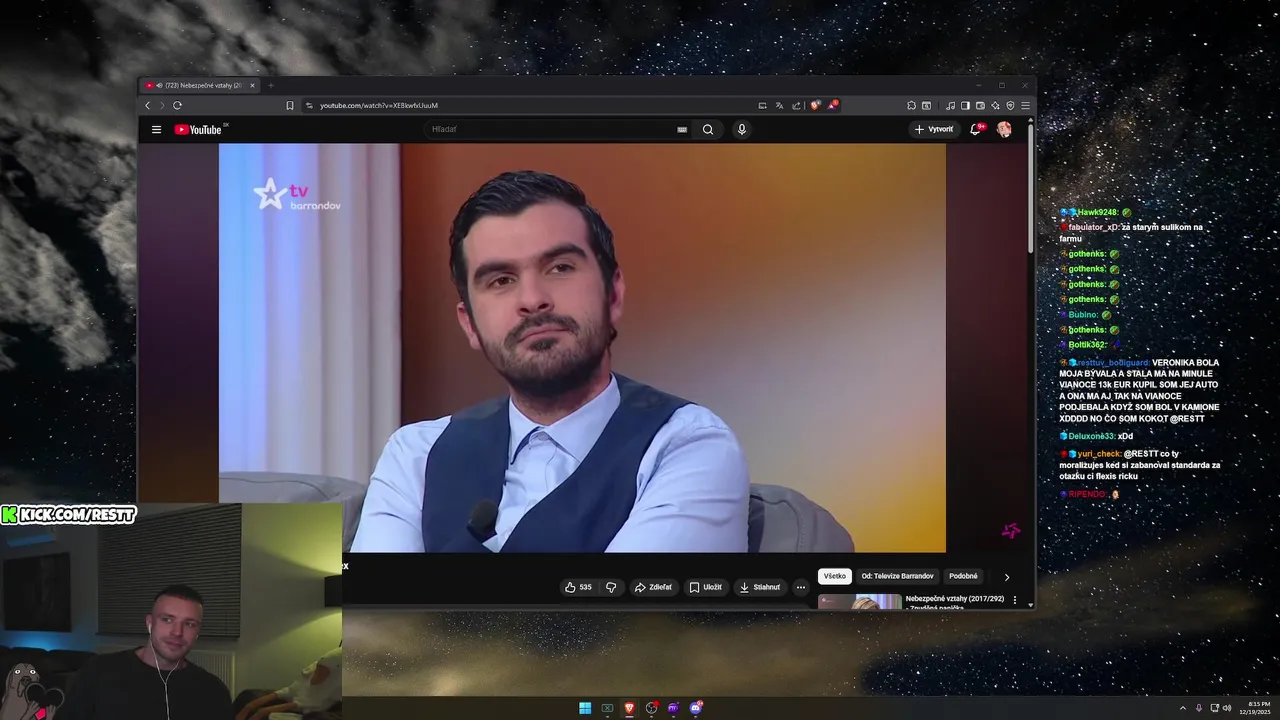This screenshot has width=1280, height=720.
Task: Open the clock showing 8:15 PM
Action: (1256, 708)
